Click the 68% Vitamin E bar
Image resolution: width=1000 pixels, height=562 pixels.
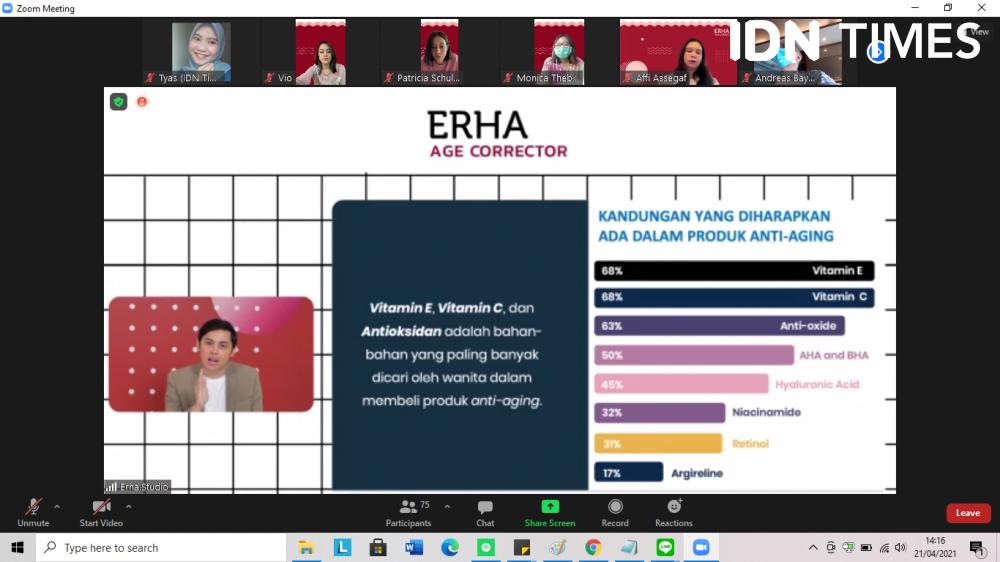[x=734, y=270]
